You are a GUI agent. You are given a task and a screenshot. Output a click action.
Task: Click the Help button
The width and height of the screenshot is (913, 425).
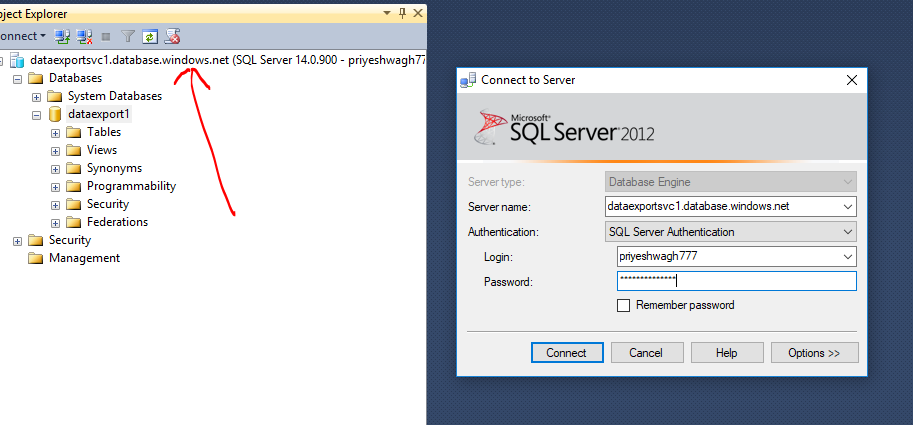click(x=727, y=353)
